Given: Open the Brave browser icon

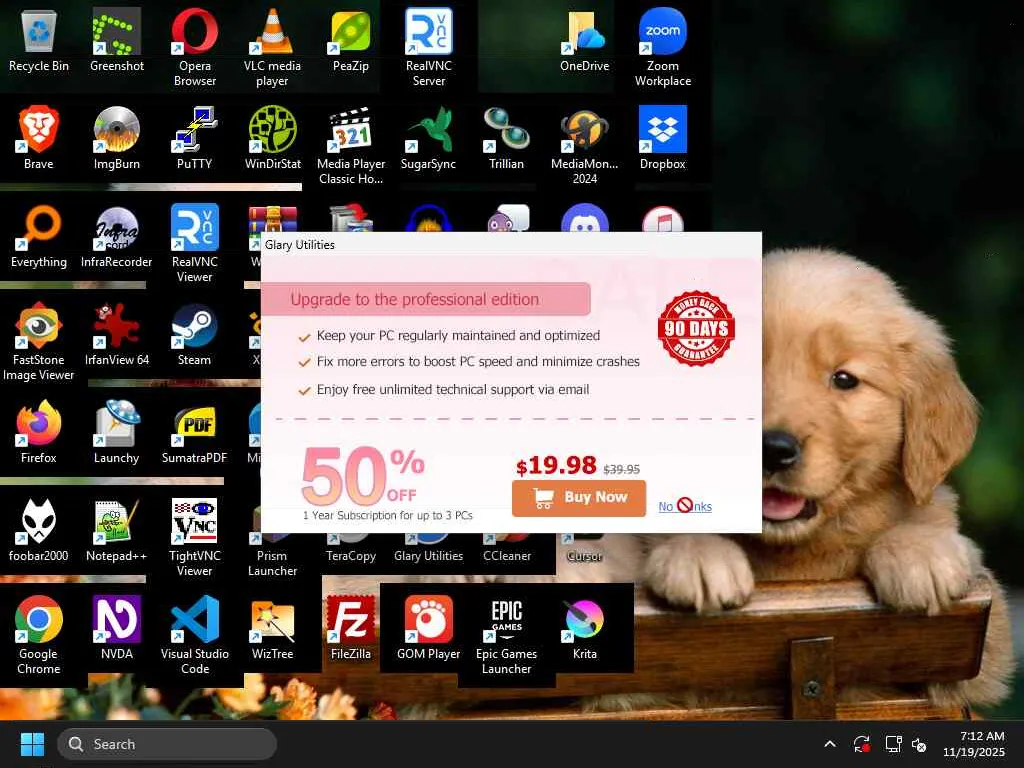Looking at the screenshot, I should coord(39,137).
